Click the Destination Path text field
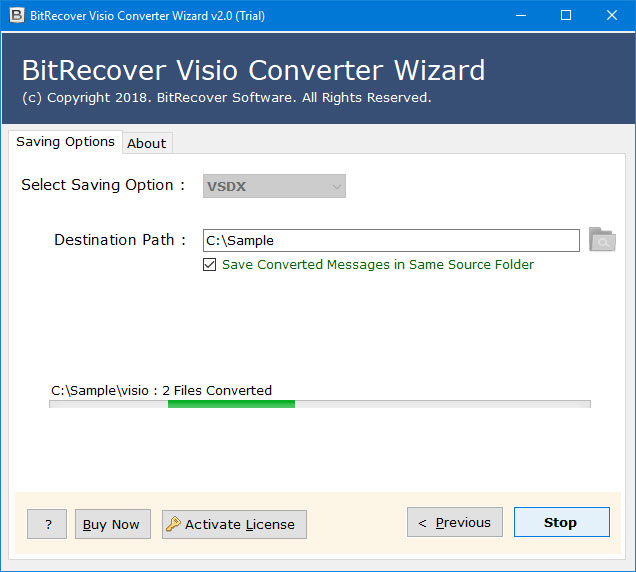Image resolution: width=636 pixels, height=572 pixels. coord(391,240)
